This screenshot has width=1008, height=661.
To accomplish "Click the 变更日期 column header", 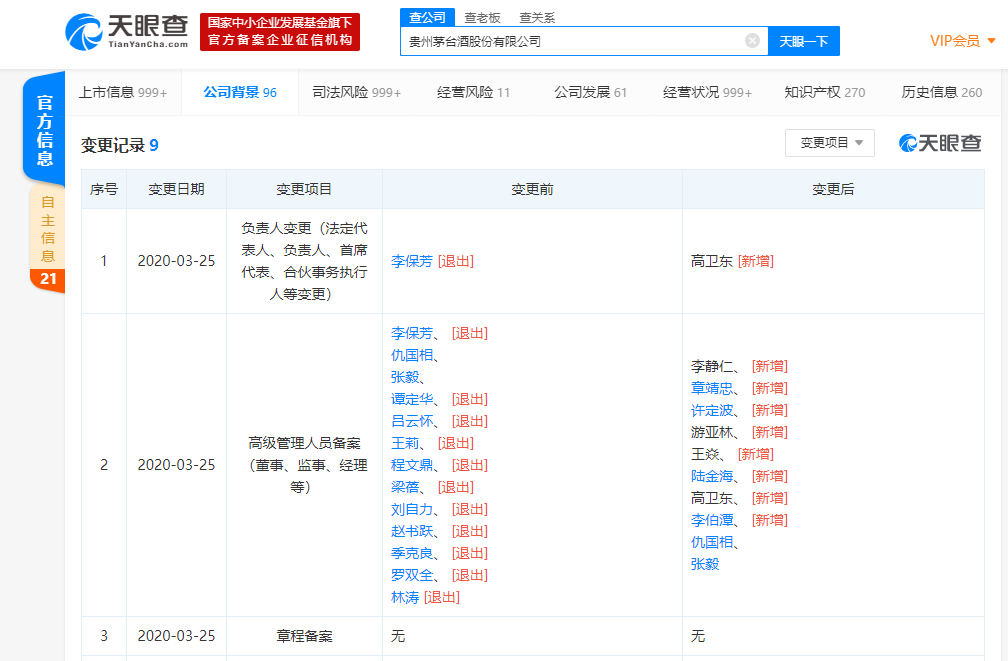I will [x=176, y=189].
